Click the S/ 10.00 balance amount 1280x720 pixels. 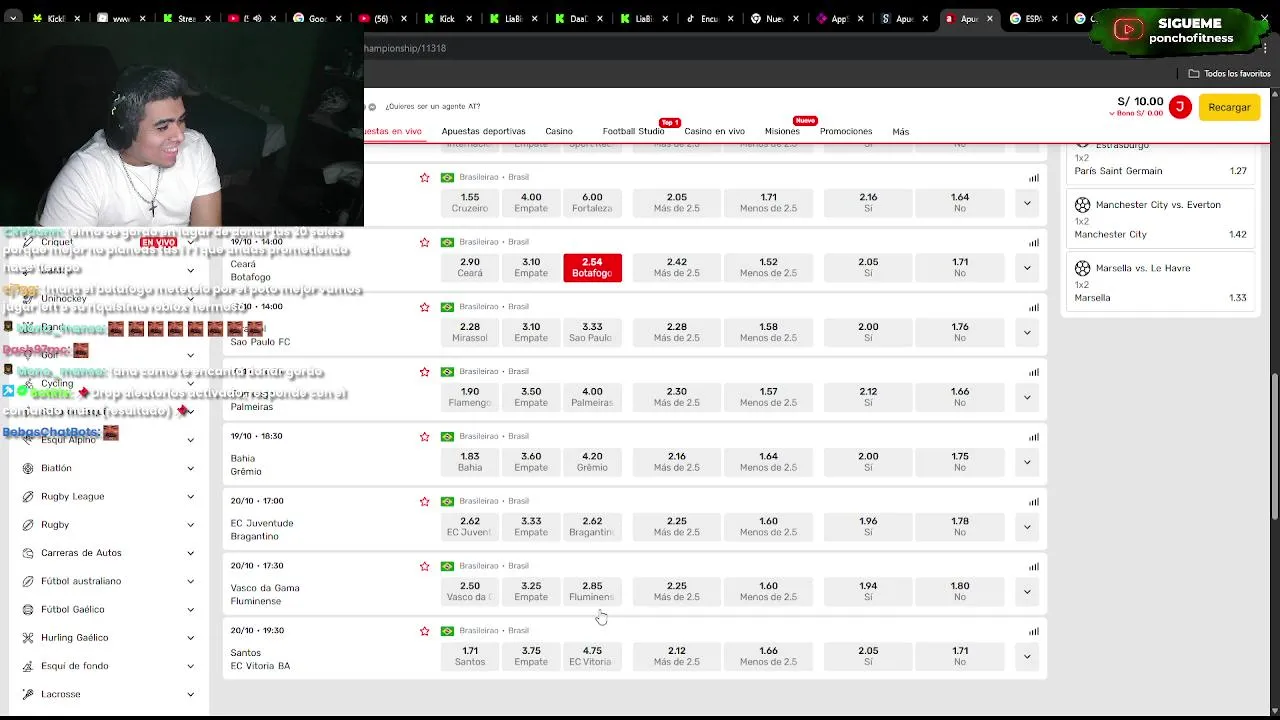pyautogui.click(x=1140, y=101)
